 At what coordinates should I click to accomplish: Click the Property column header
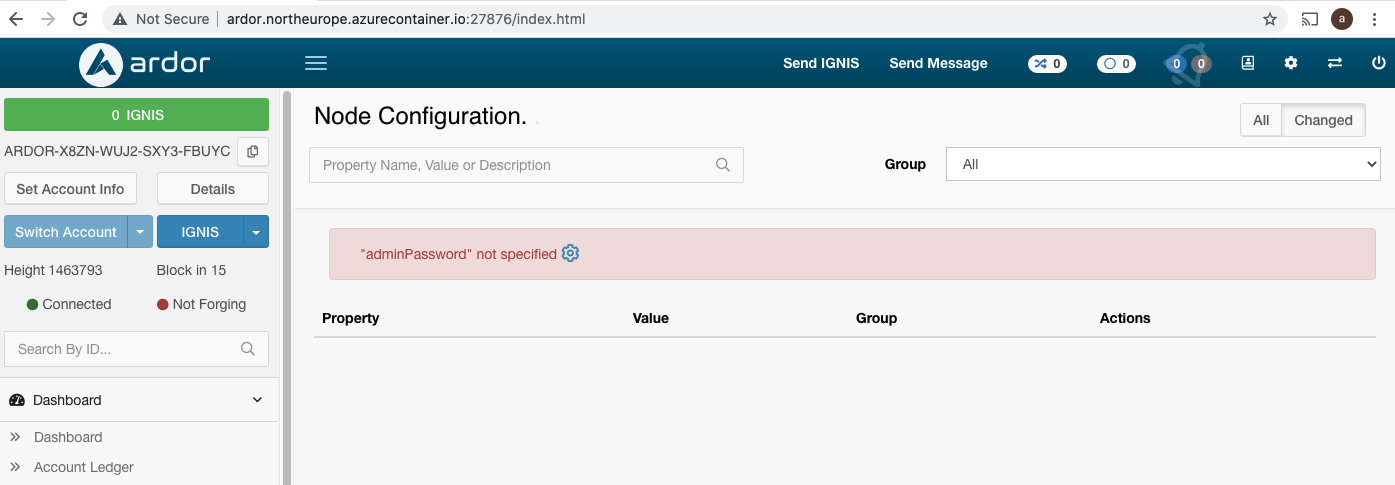(x=350, y=318)
